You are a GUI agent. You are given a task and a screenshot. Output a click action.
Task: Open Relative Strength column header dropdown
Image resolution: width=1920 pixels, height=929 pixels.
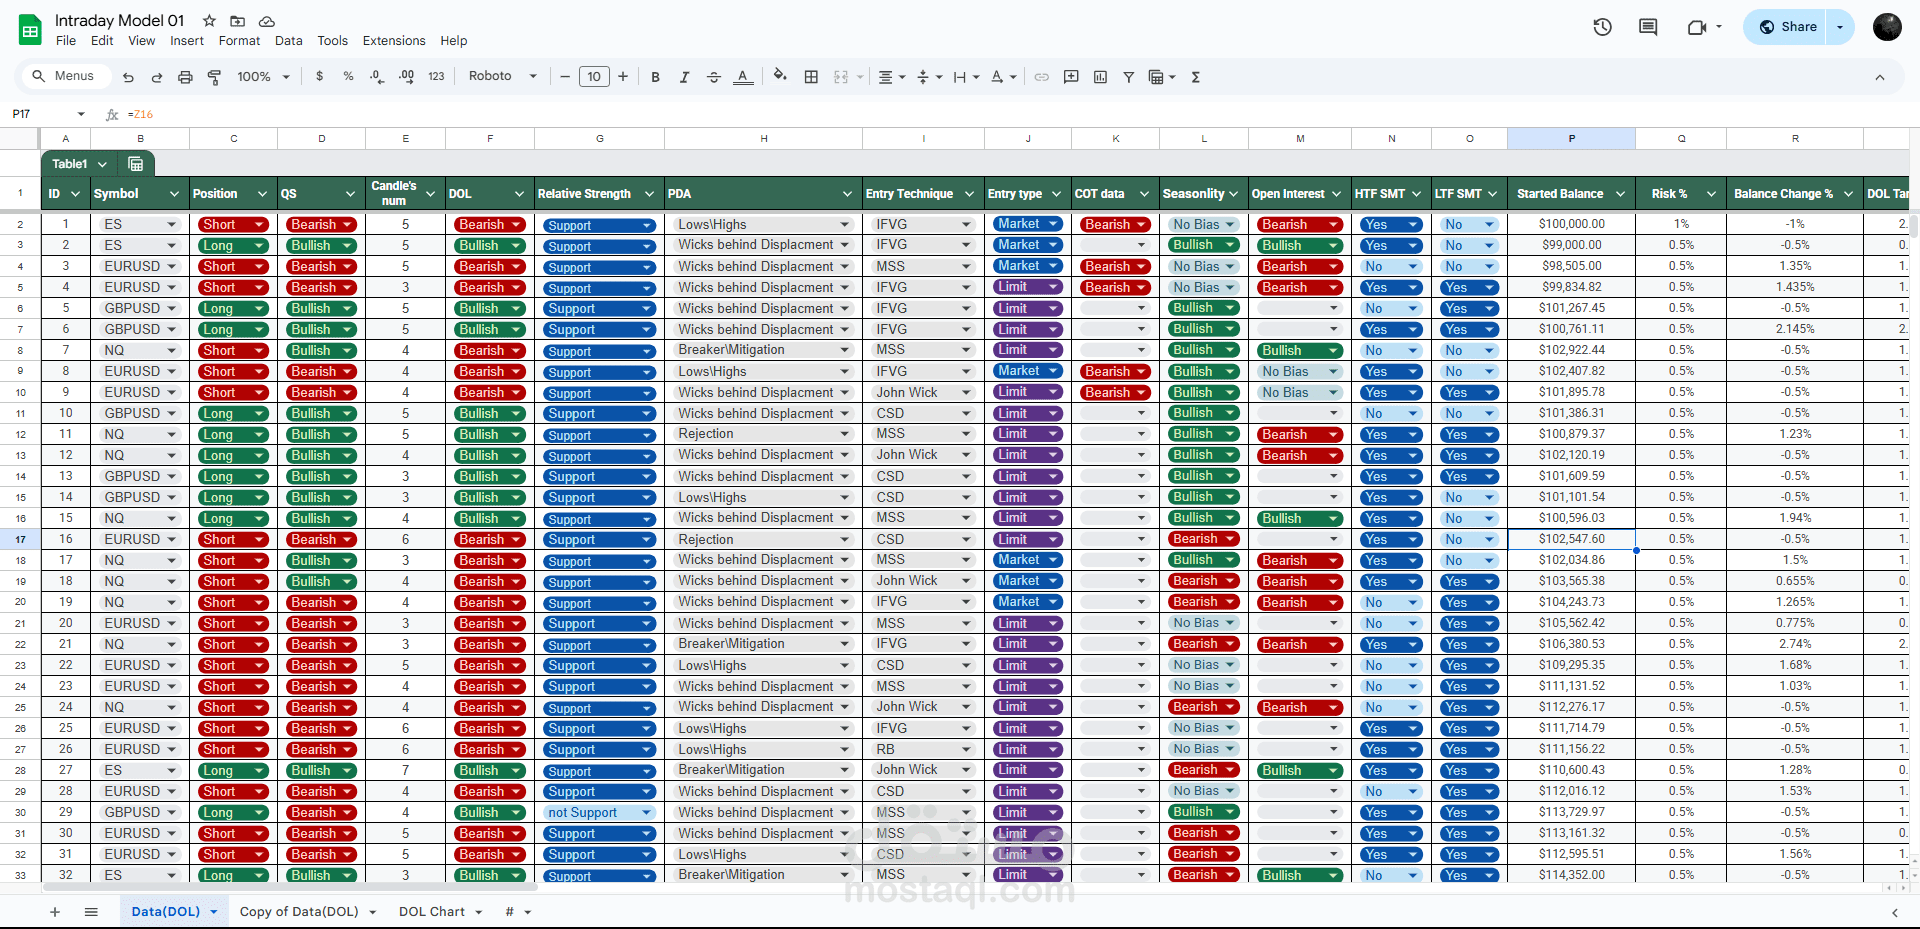[x=649, y=194]
